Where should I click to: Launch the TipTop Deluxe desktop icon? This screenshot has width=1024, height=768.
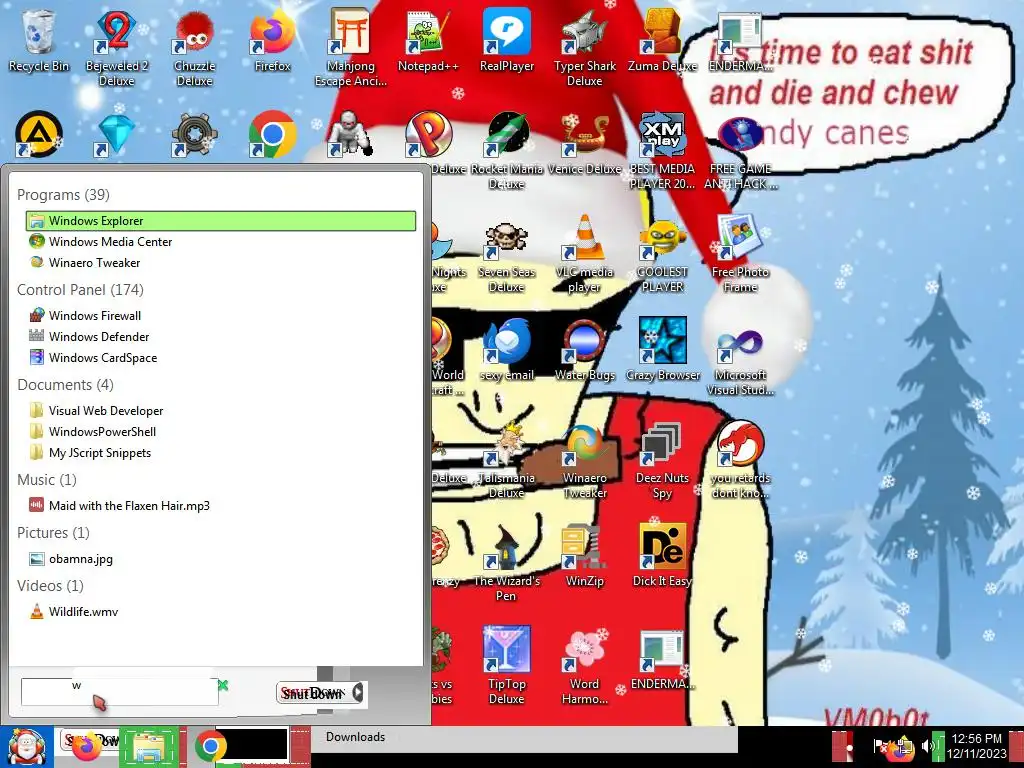point(507,666)
